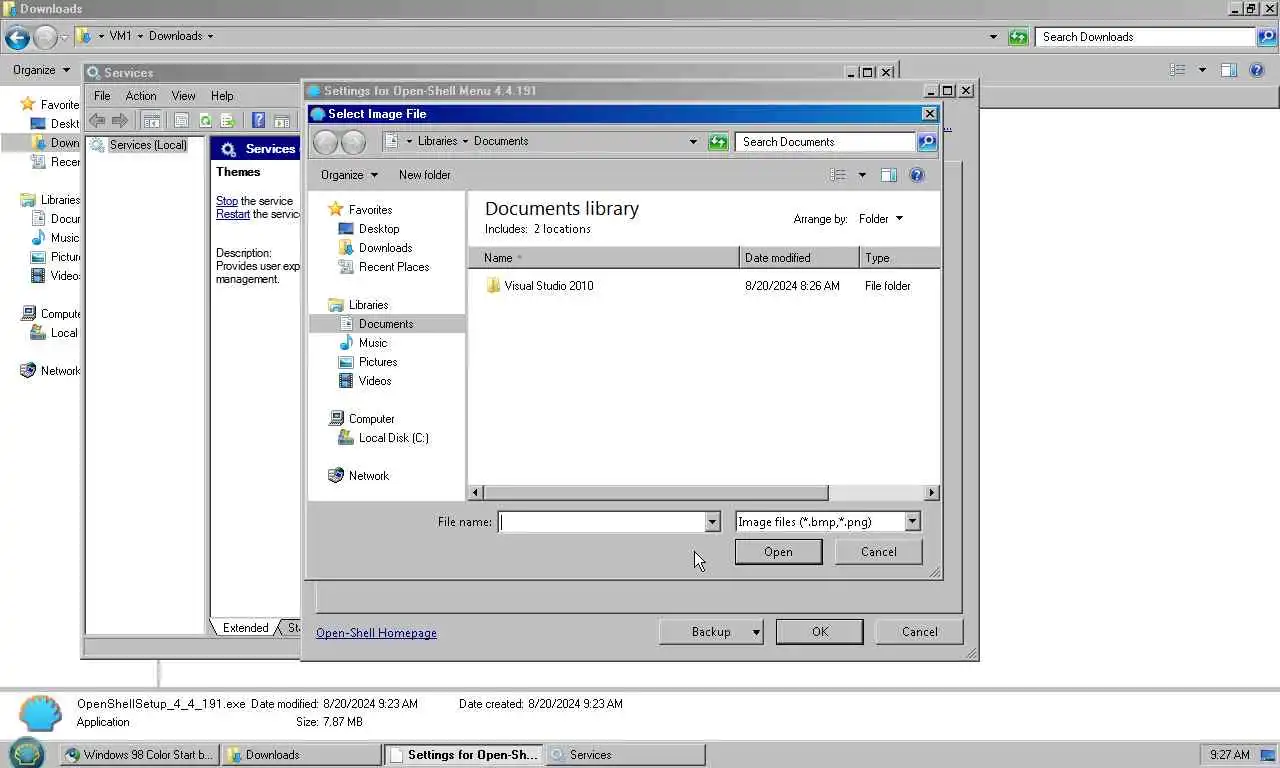
Task: Click the refresh icon beside dialog address bar
Action: click(718, 142)
